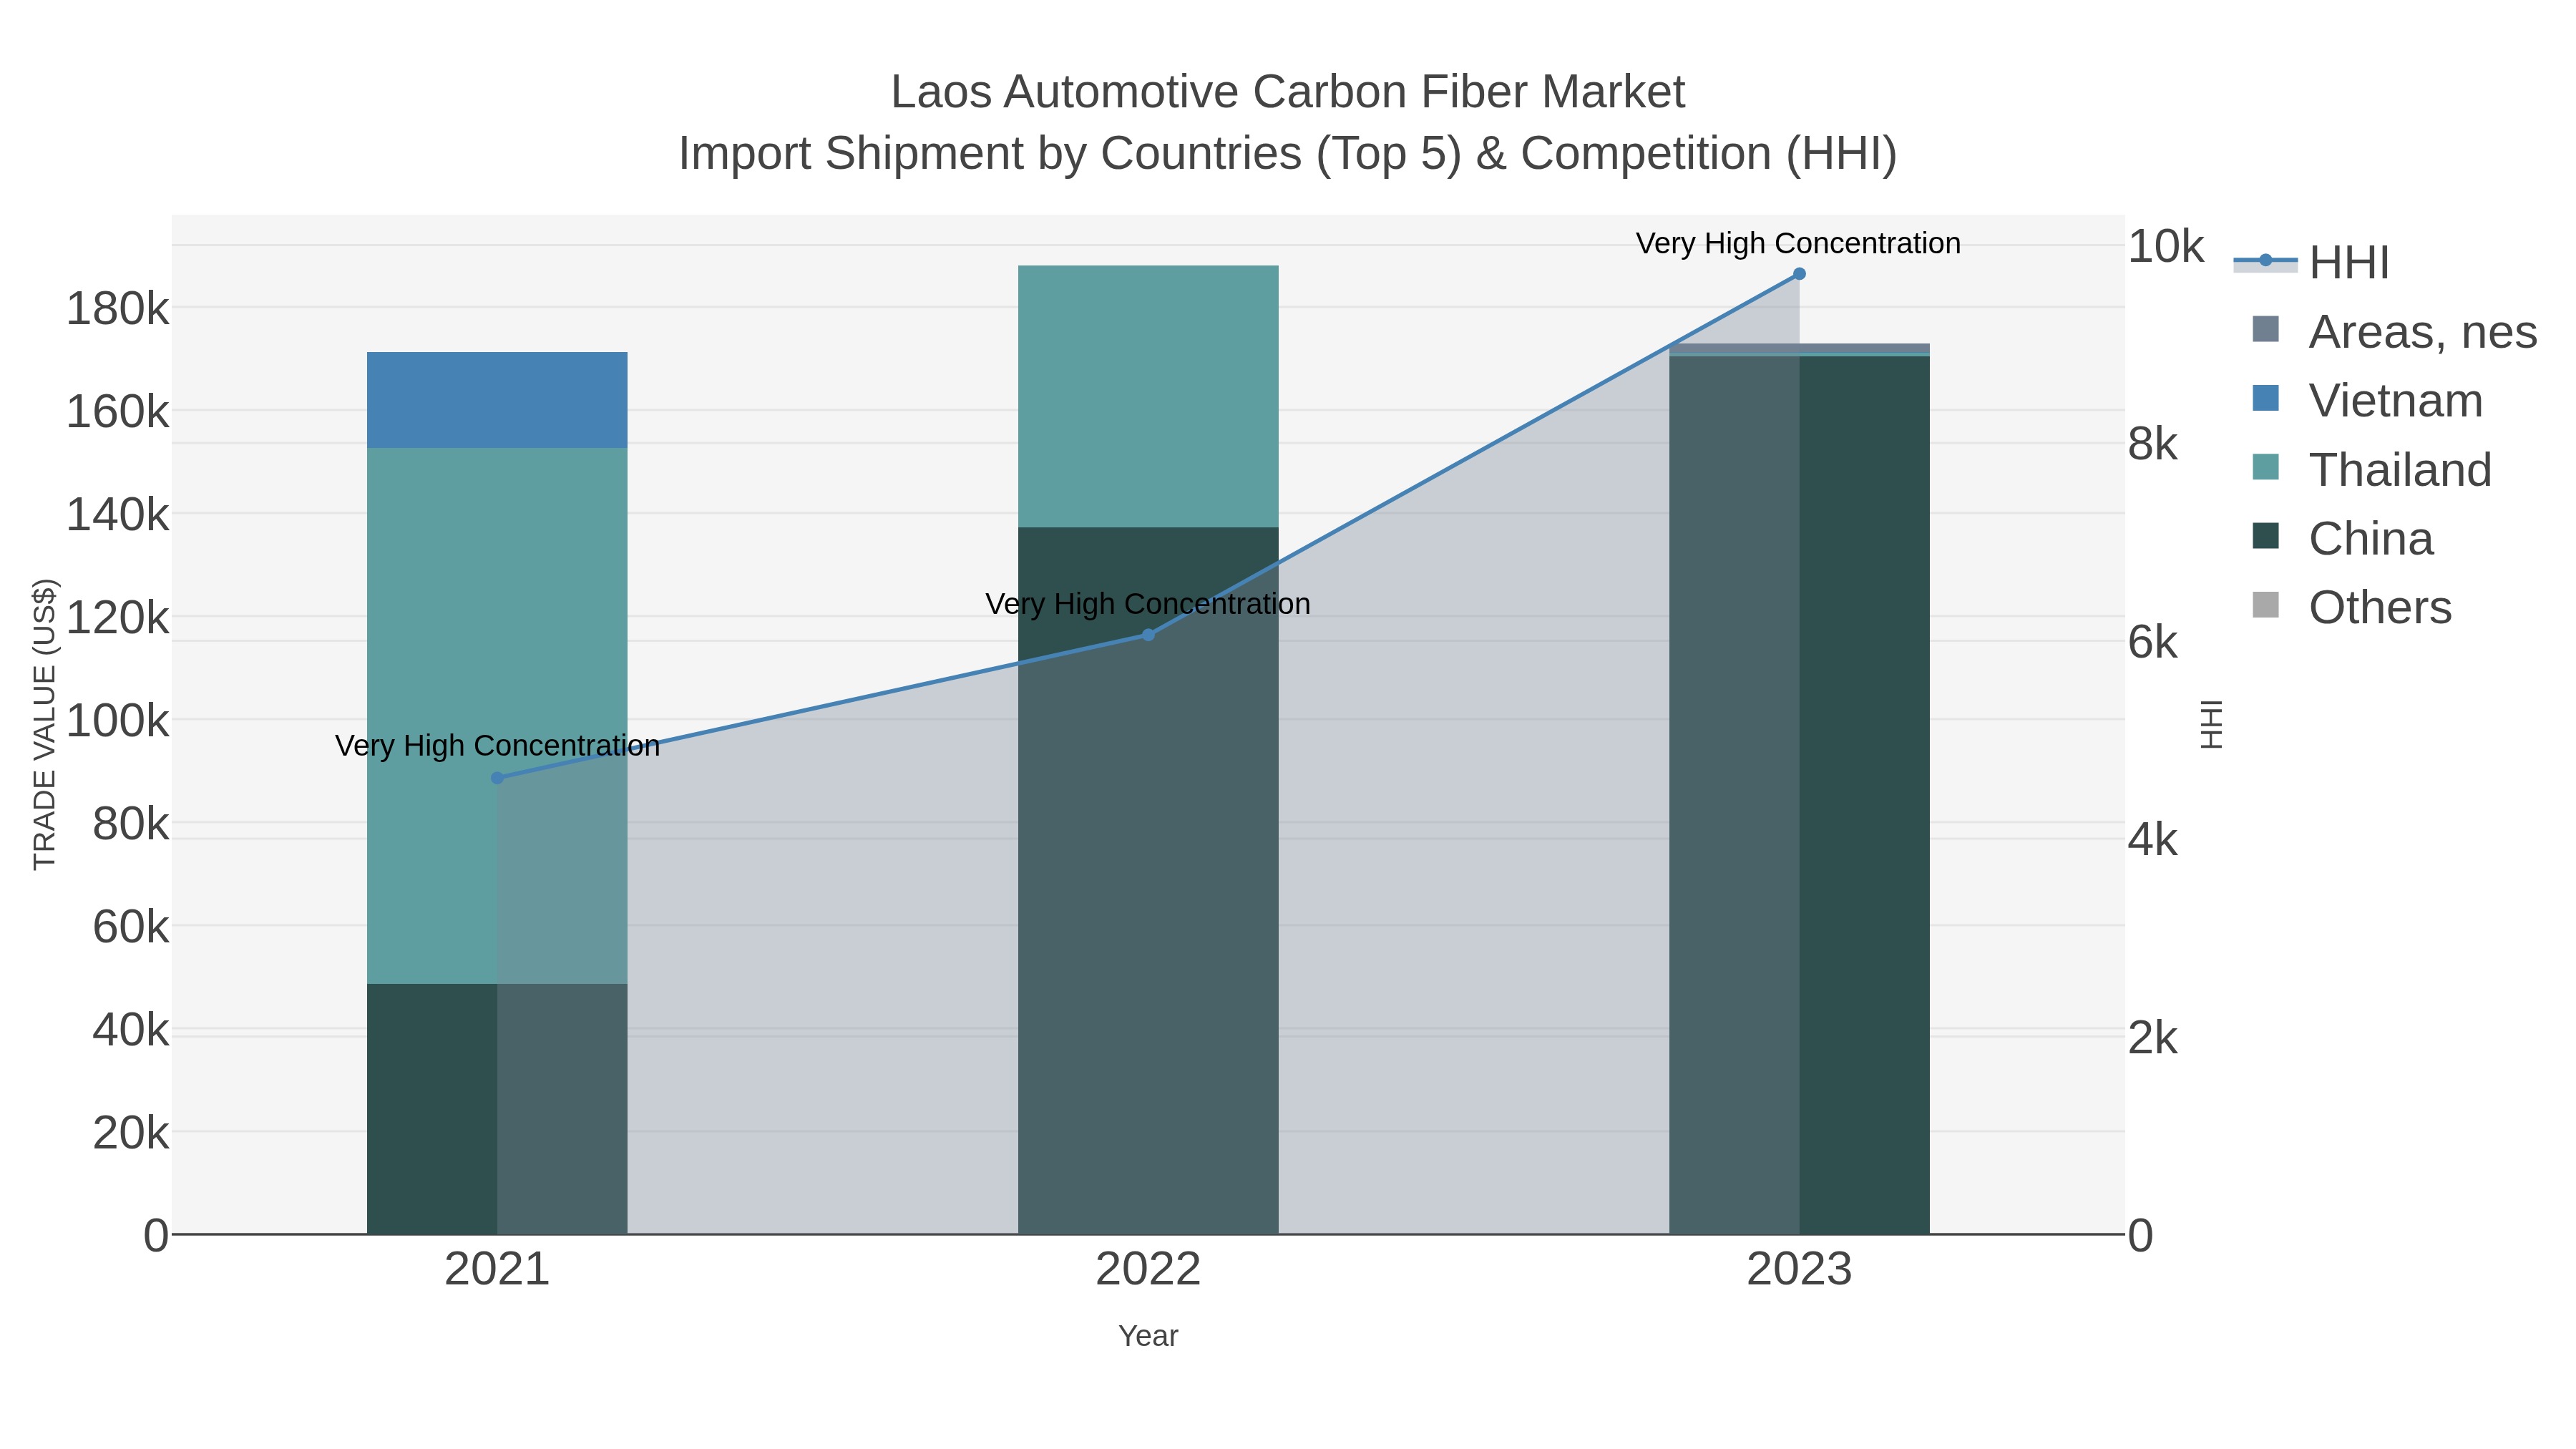Viewport: 2576px width, 1449px height.
Task: Click the Vietnam legend color swatch
Action: [2266, 398]
